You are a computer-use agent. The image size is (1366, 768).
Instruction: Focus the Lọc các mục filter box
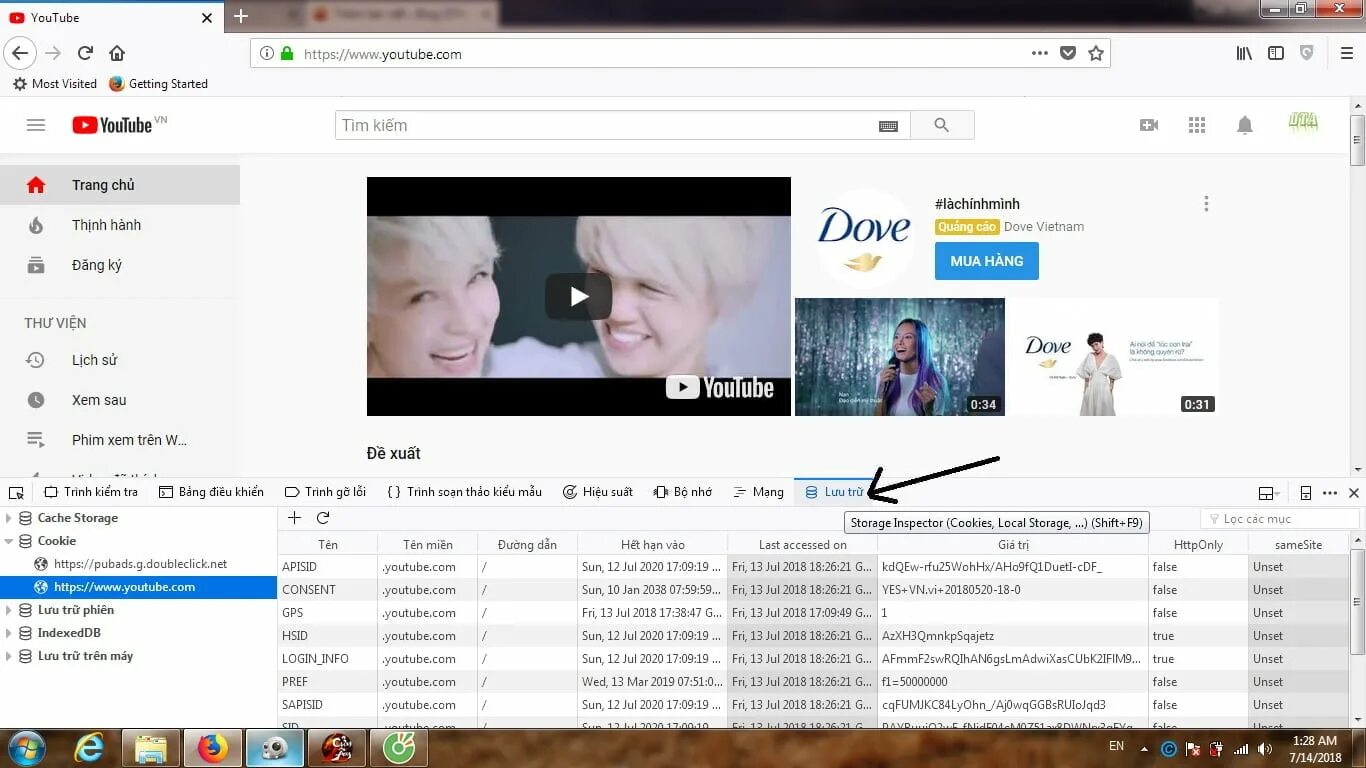tap(1279, 518)
